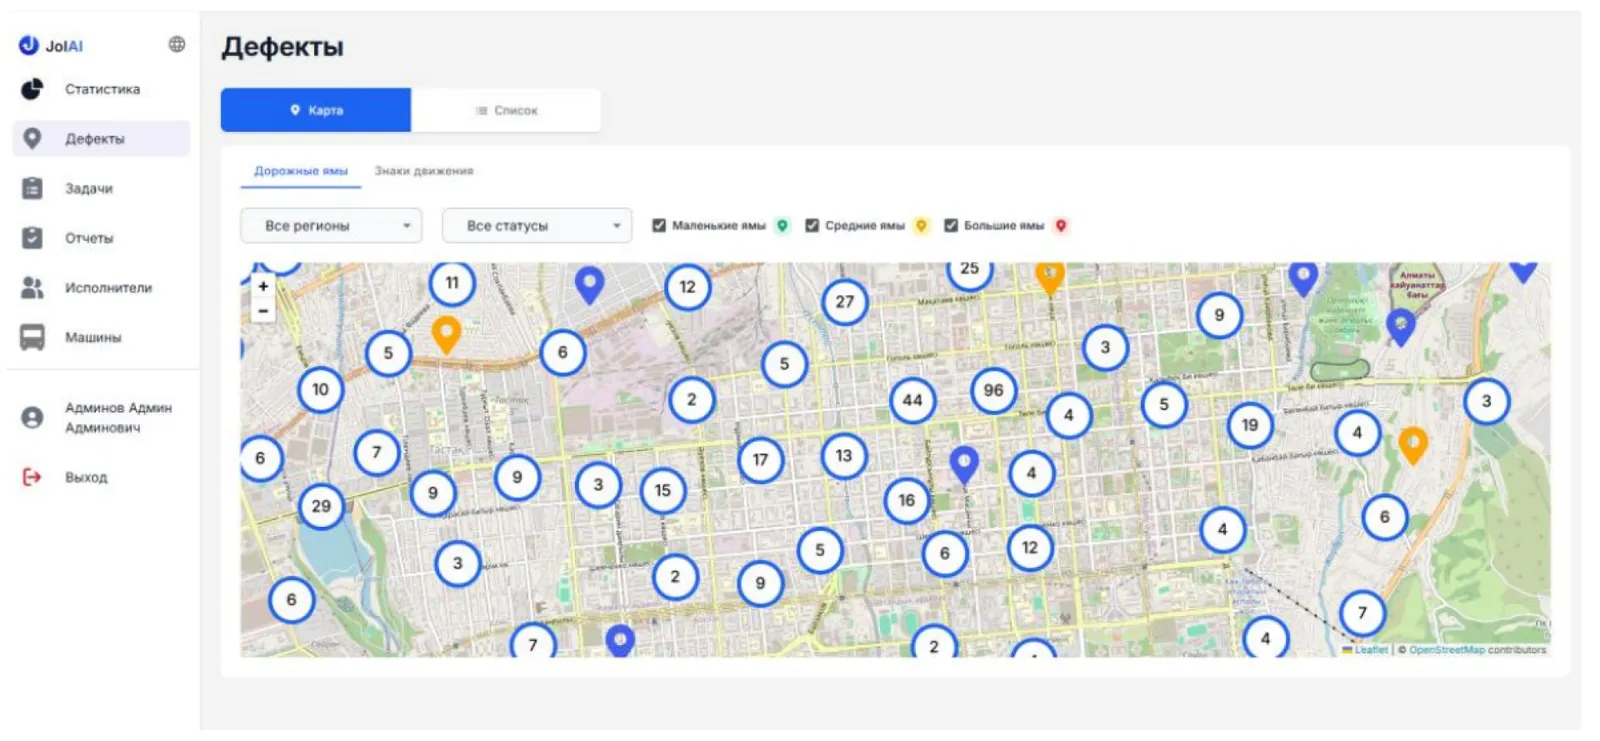Click the Задачи clipboard icon

[x=32, y=188]
